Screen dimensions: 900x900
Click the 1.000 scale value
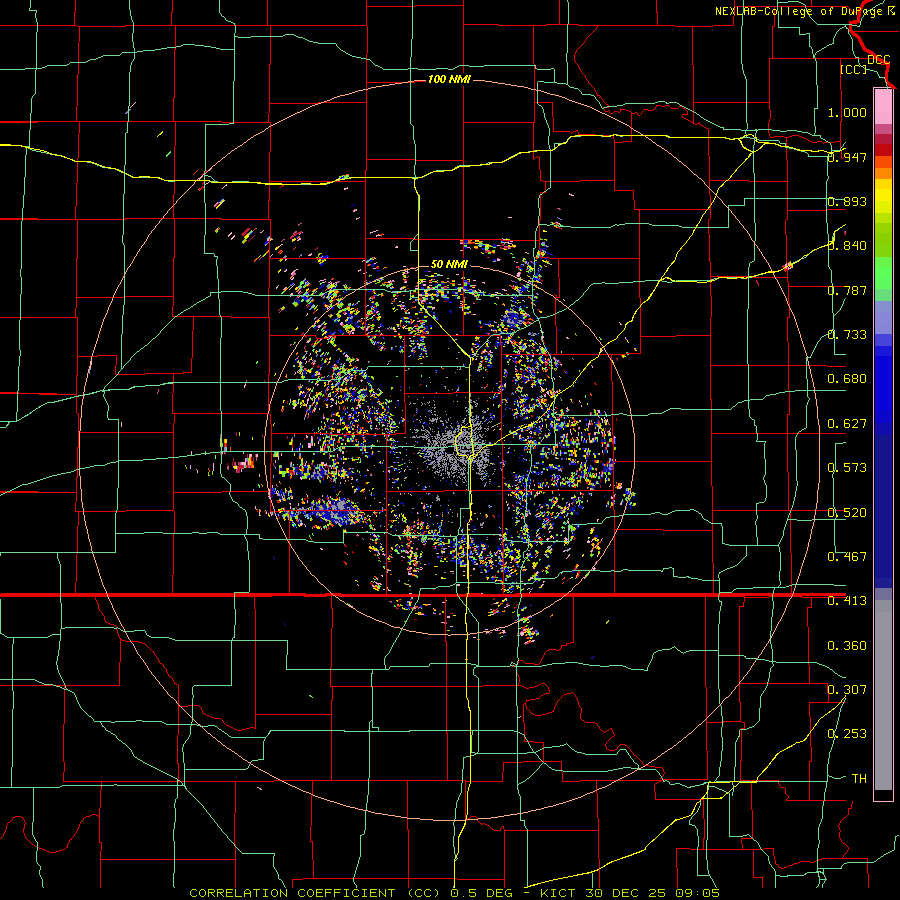[847, 112]
